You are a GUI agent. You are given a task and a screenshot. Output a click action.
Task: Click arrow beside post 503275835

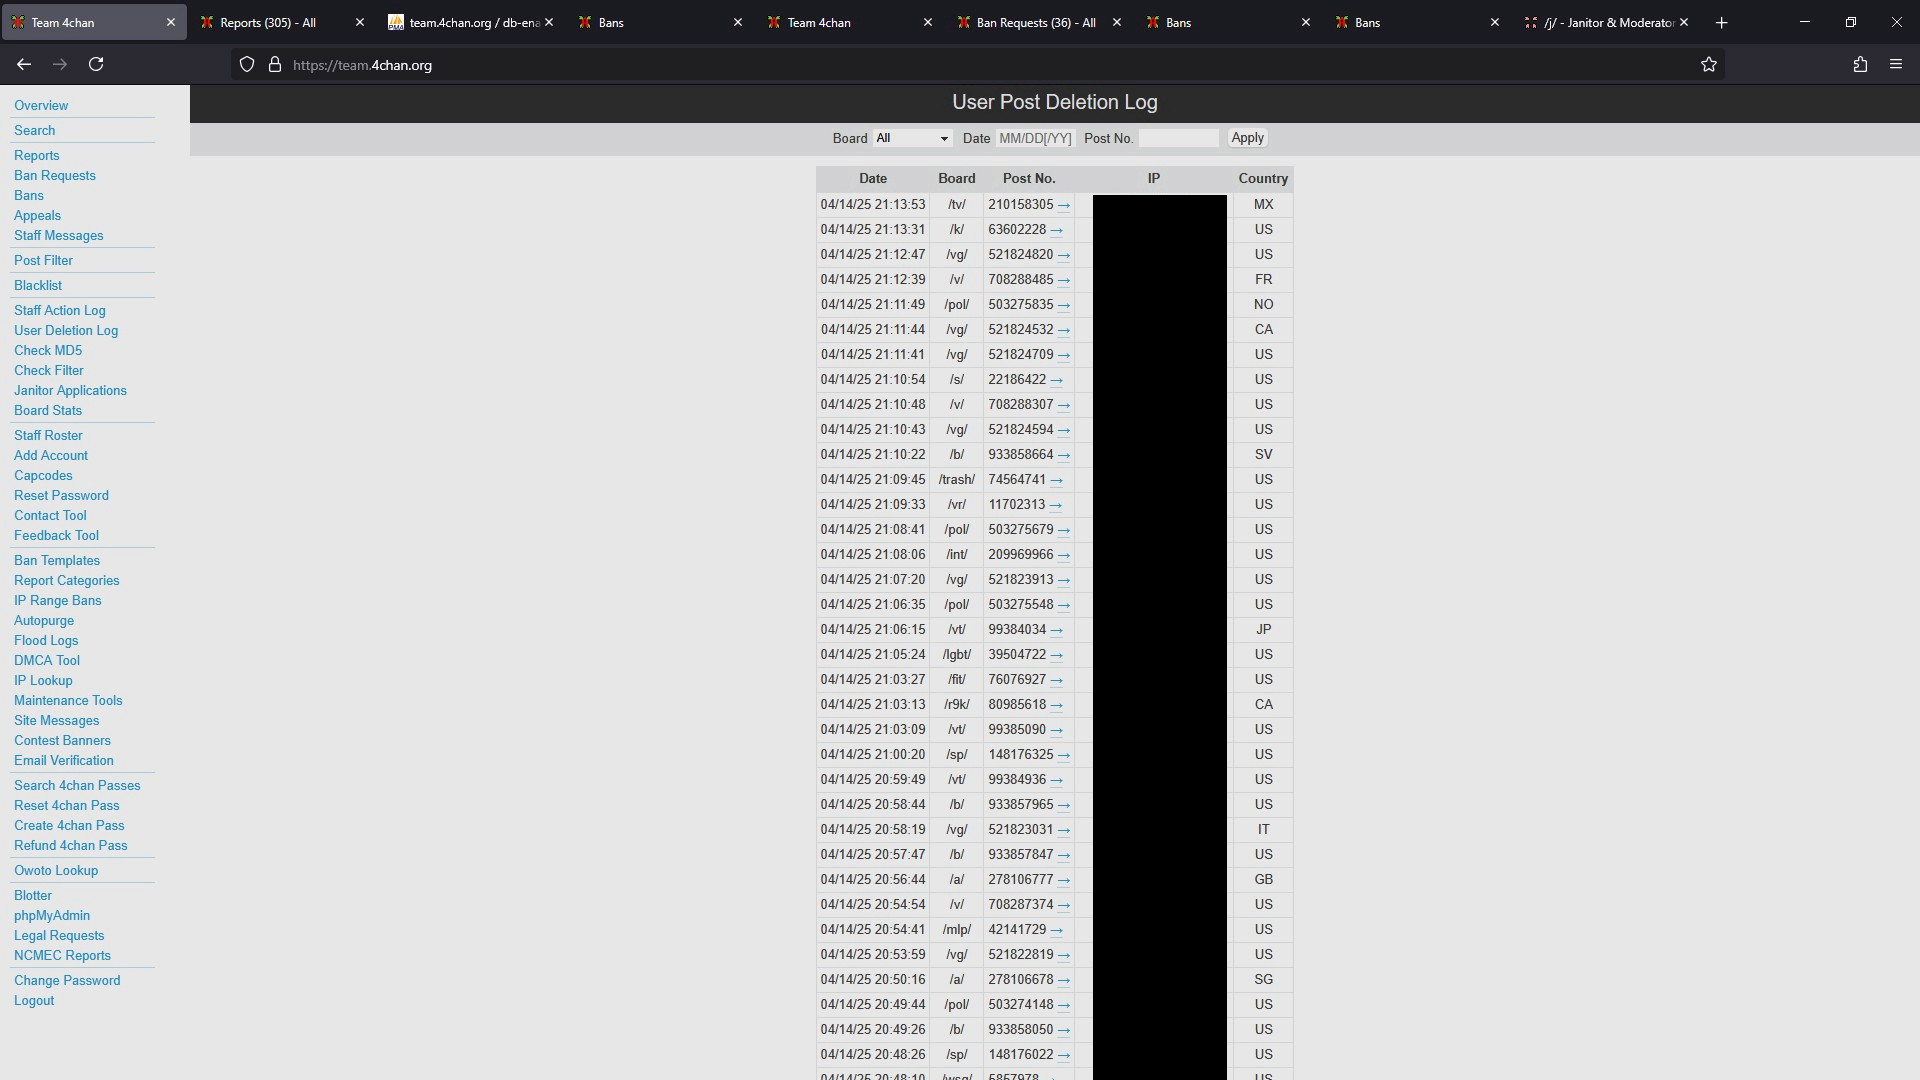(x=1063, y=305)
